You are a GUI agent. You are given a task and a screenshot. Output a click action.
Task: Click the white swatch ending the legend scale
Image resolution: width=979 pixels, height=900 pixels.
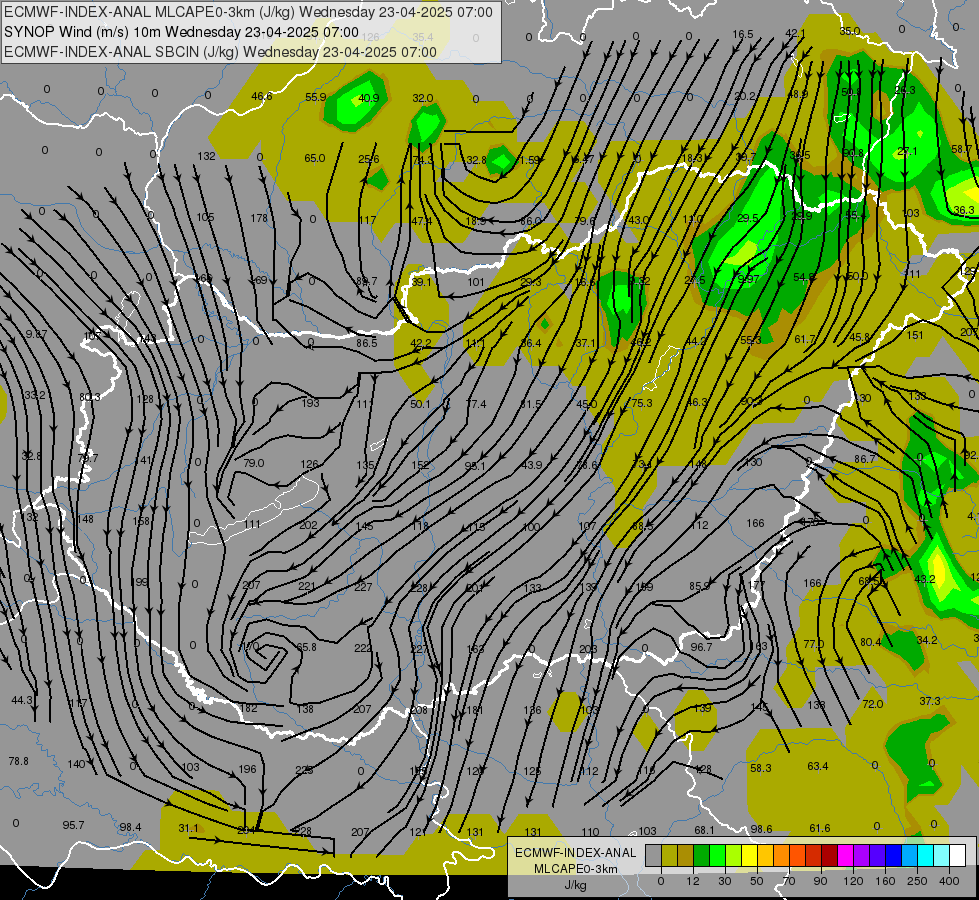pos(958,856)
